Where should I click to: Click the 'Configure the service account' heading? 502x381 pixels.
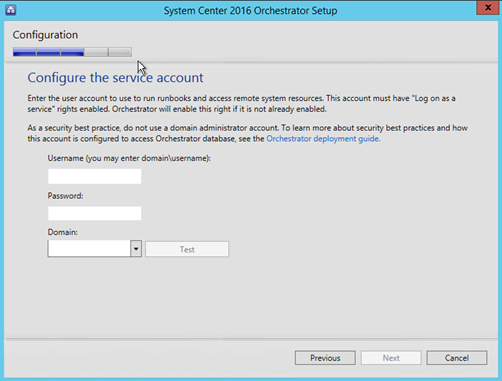[115, 78]
